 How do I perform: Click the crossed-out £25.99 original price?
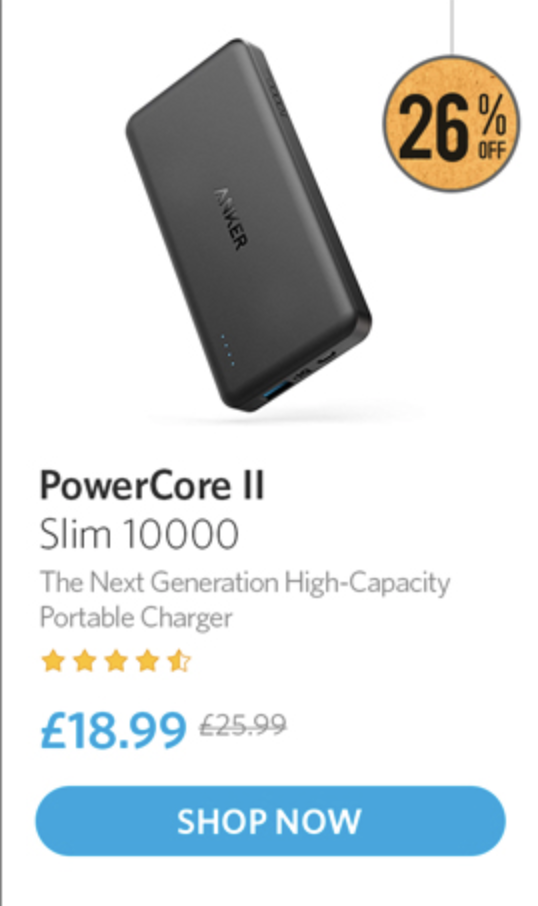(243, 725)
